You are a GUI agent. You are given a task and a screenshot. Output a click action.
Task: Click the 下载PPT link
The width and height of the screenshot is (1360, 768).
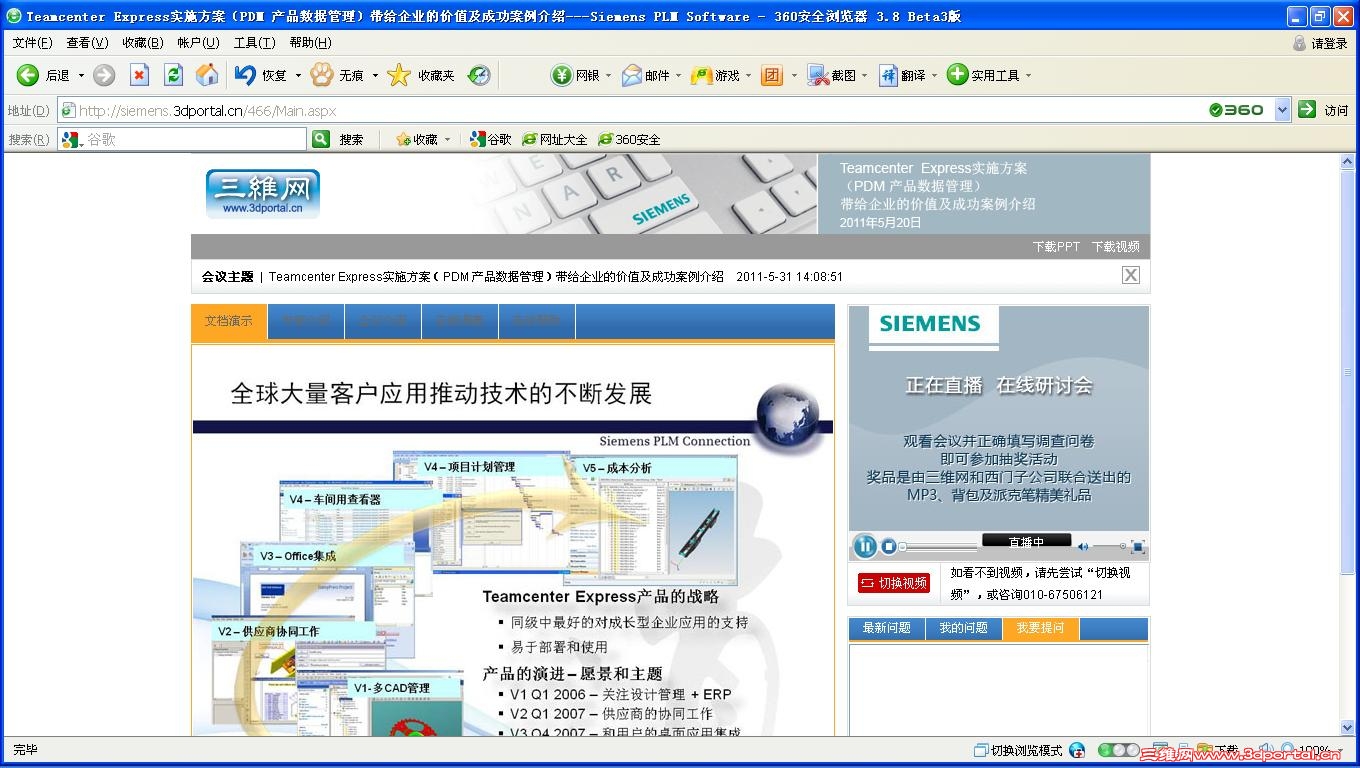[1056, 246]
